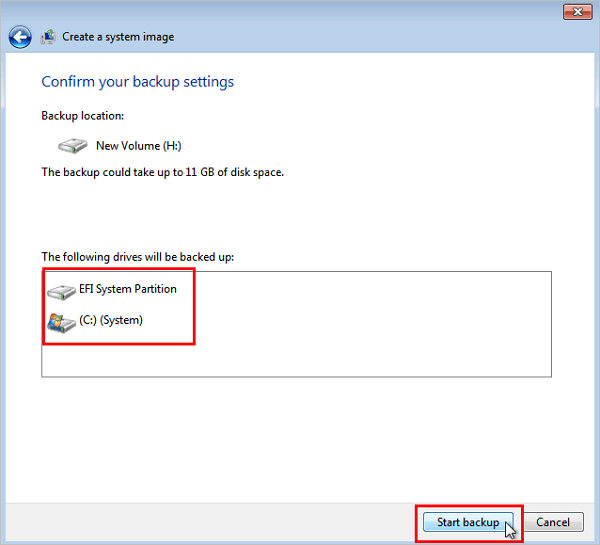This screenshot has height=545, width=600.
Task: Click the blue Back arrow button
Action: 19,37
